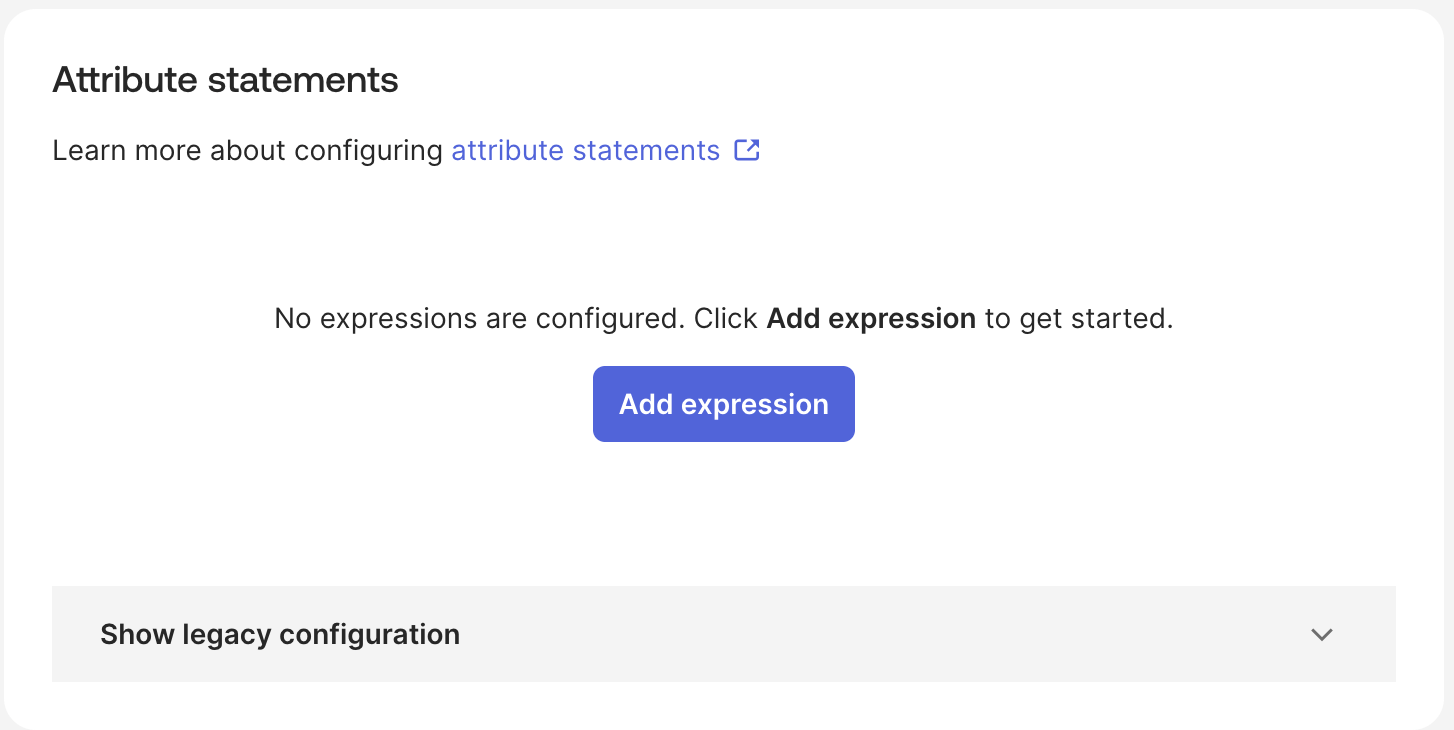The width and height of the screenshot is (1454, 730).
Task: Click the word 'Show' in the legacy bar
Action: click(x=138, y=634)
